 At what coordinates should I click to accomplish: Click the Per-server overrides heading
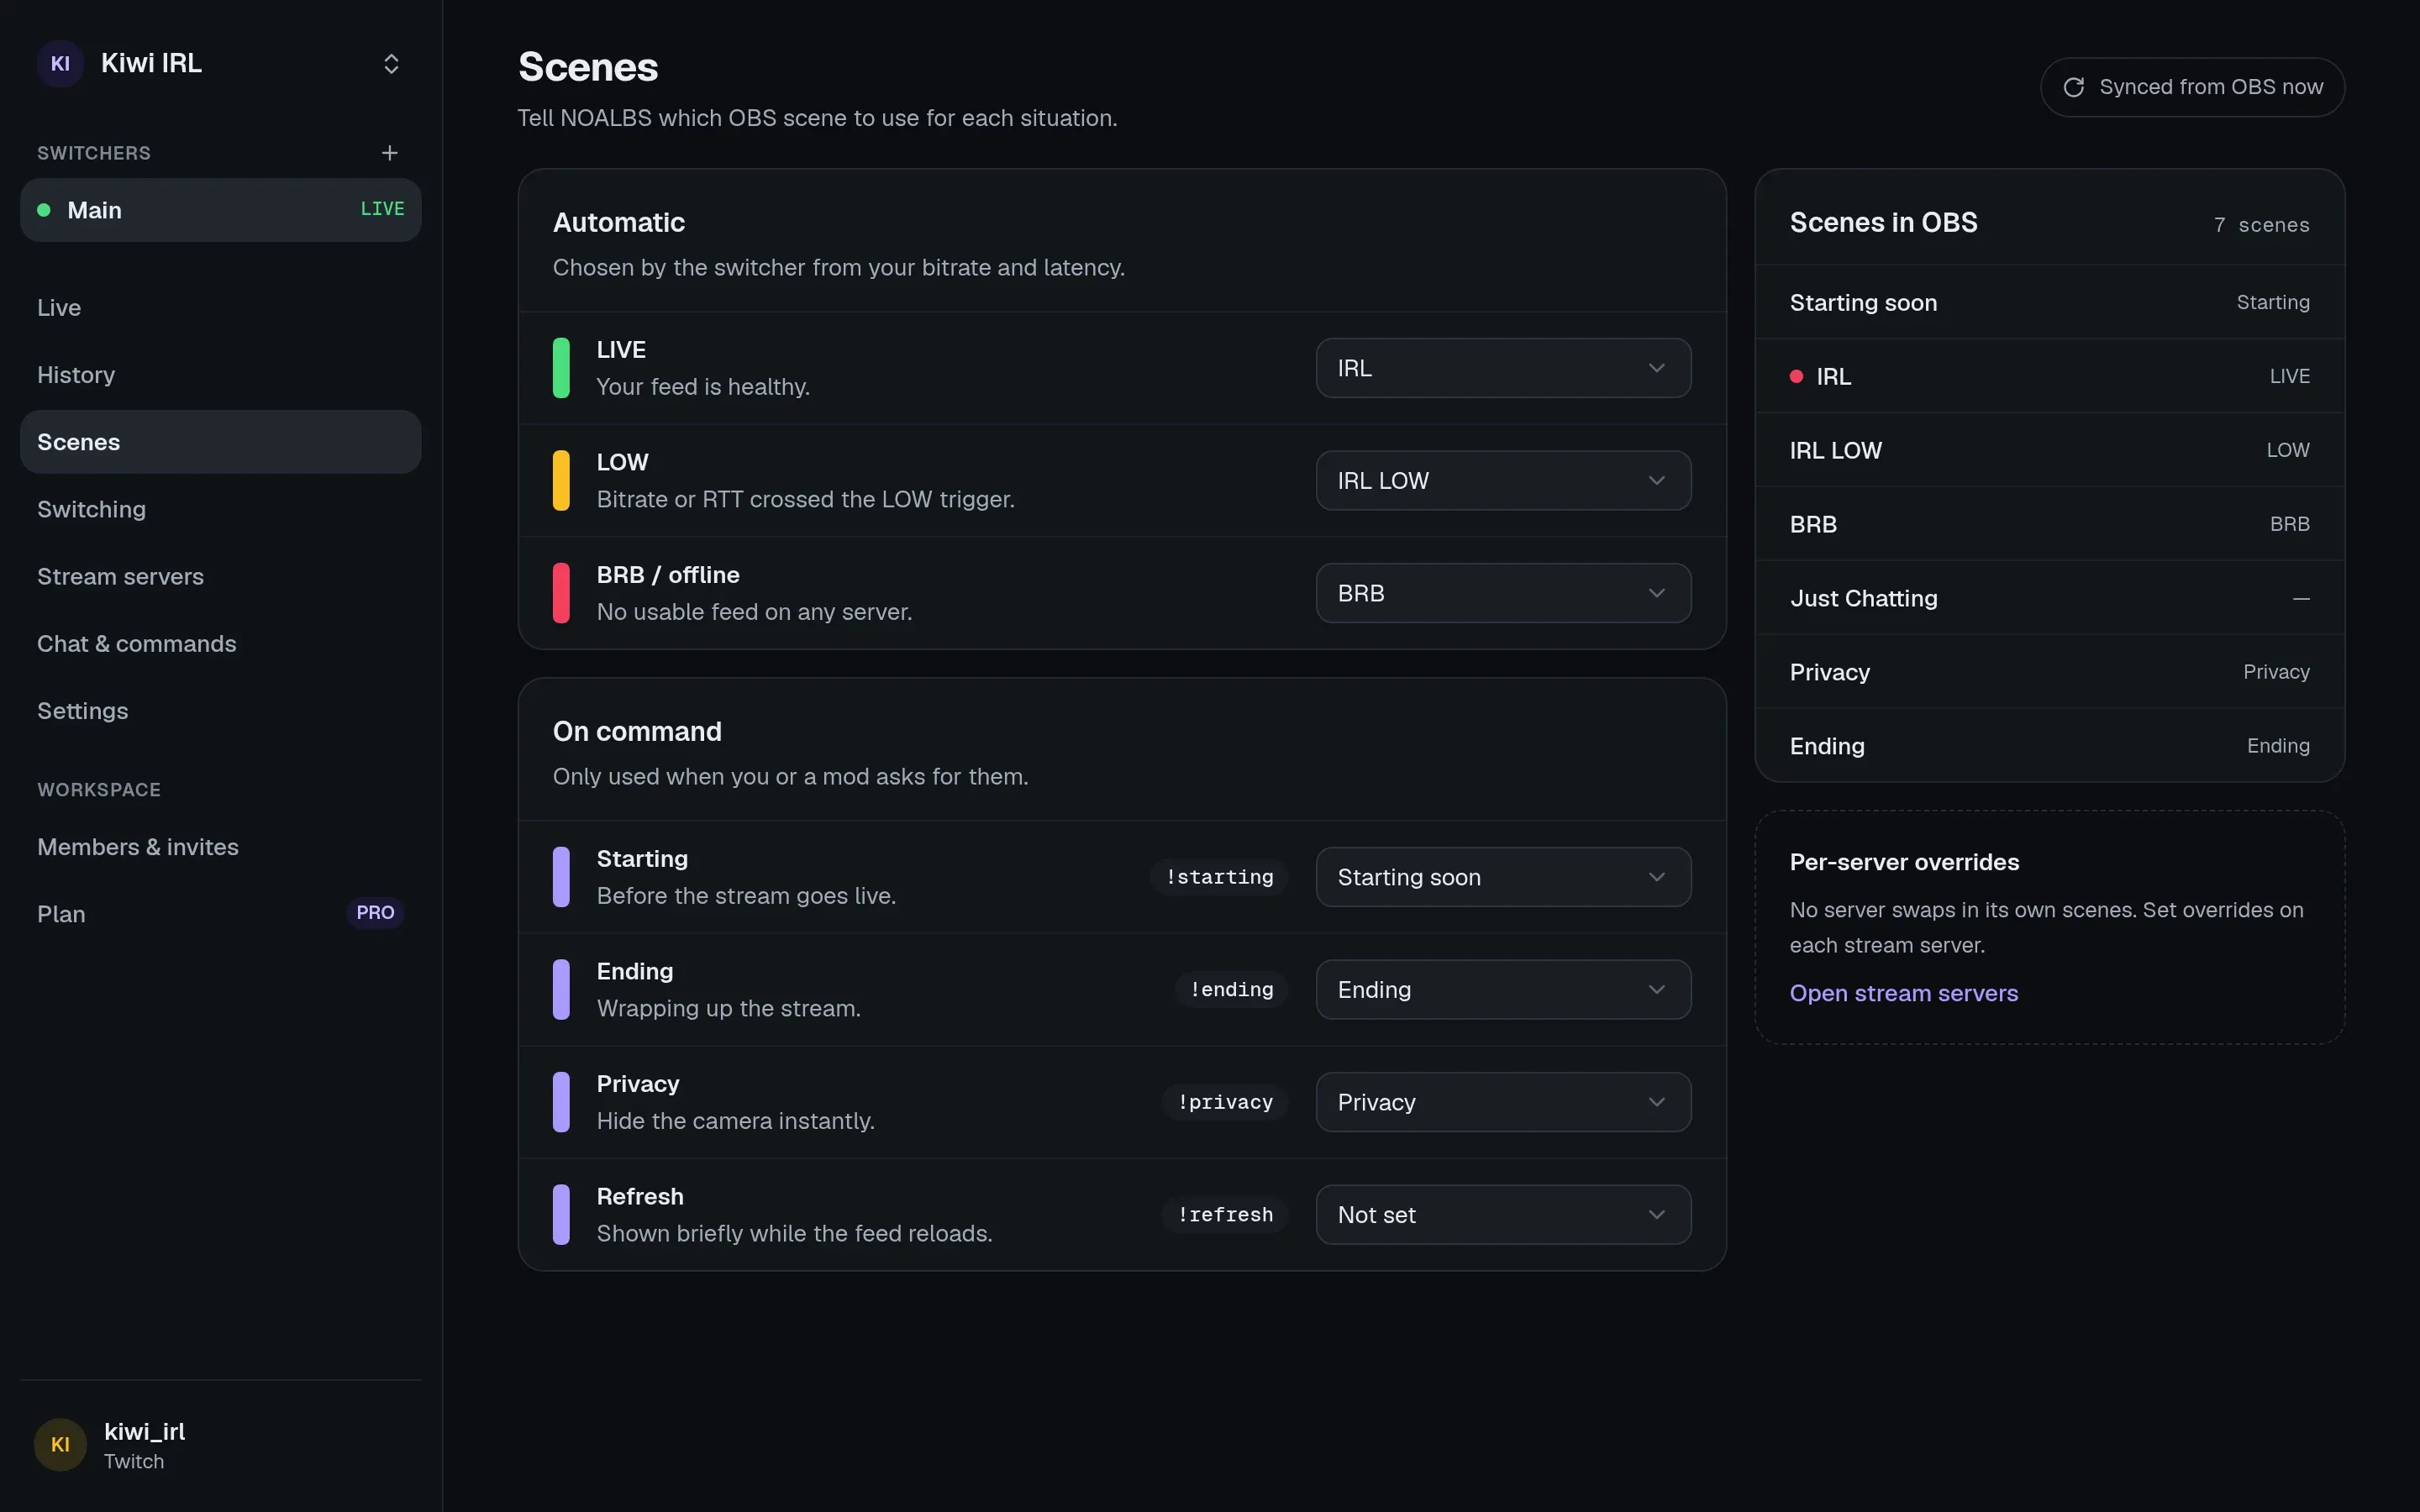(x=1904, y=862)
